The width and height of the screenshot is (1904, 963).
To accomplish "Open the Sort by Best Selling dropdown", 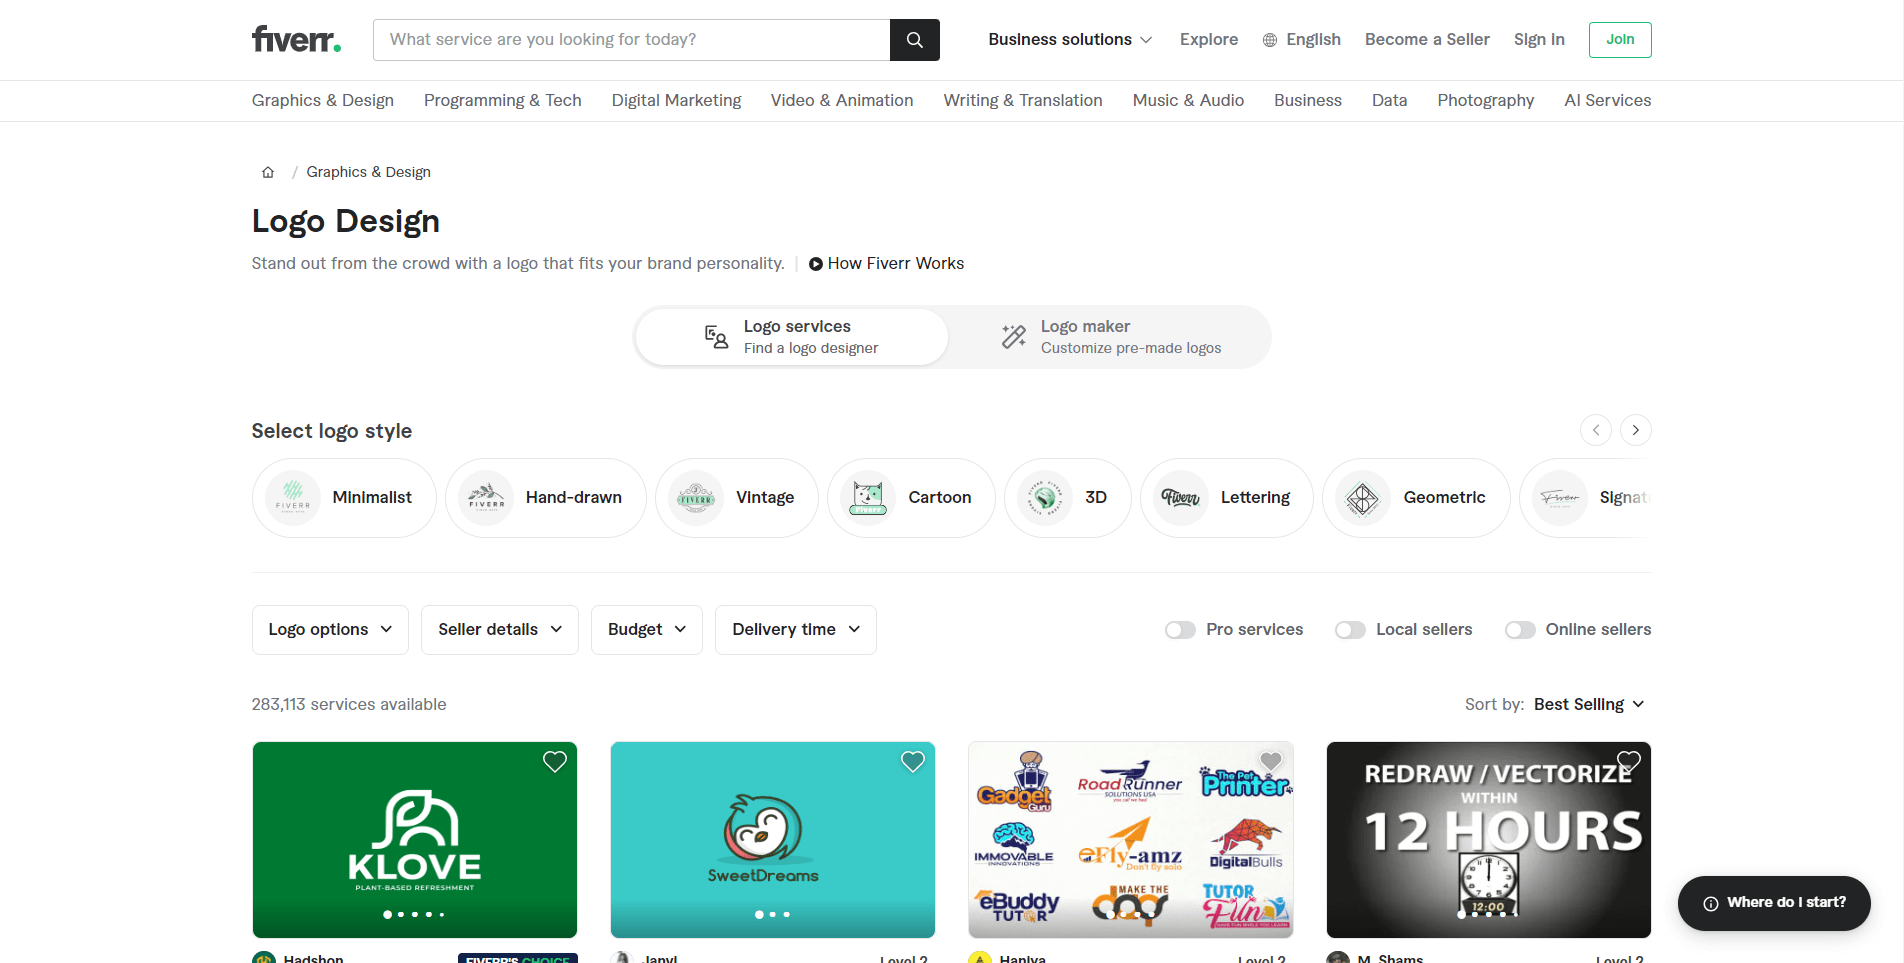I will click(x=1588, y=705).
